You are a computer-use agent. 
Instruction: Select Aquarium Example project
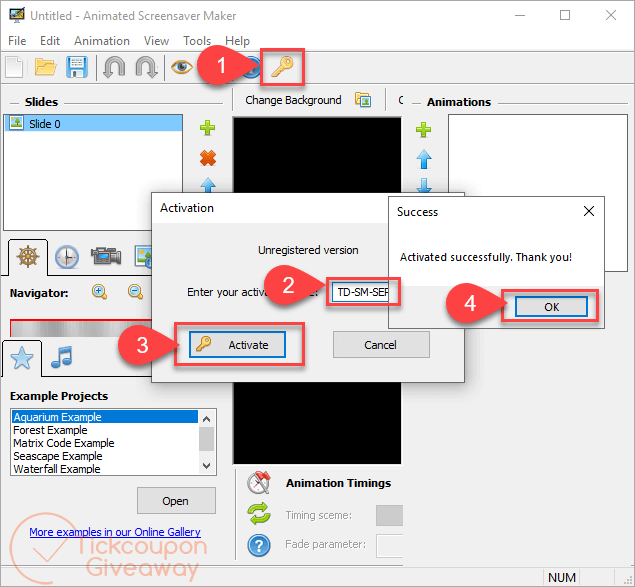pos(105,417)
